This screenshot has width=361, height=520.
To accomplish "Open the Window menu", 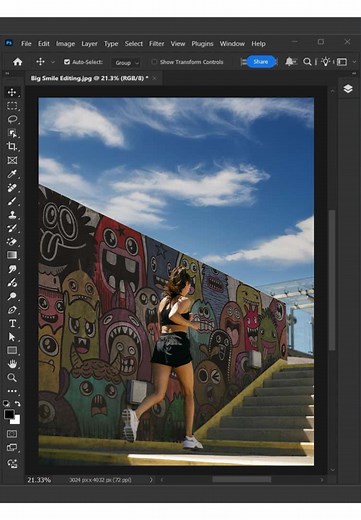I will click(x=232, y=44).
